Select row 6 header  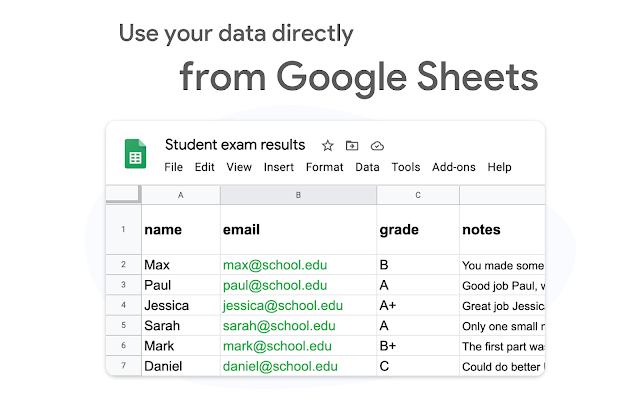pyautogui.click(x=123, y=346)
